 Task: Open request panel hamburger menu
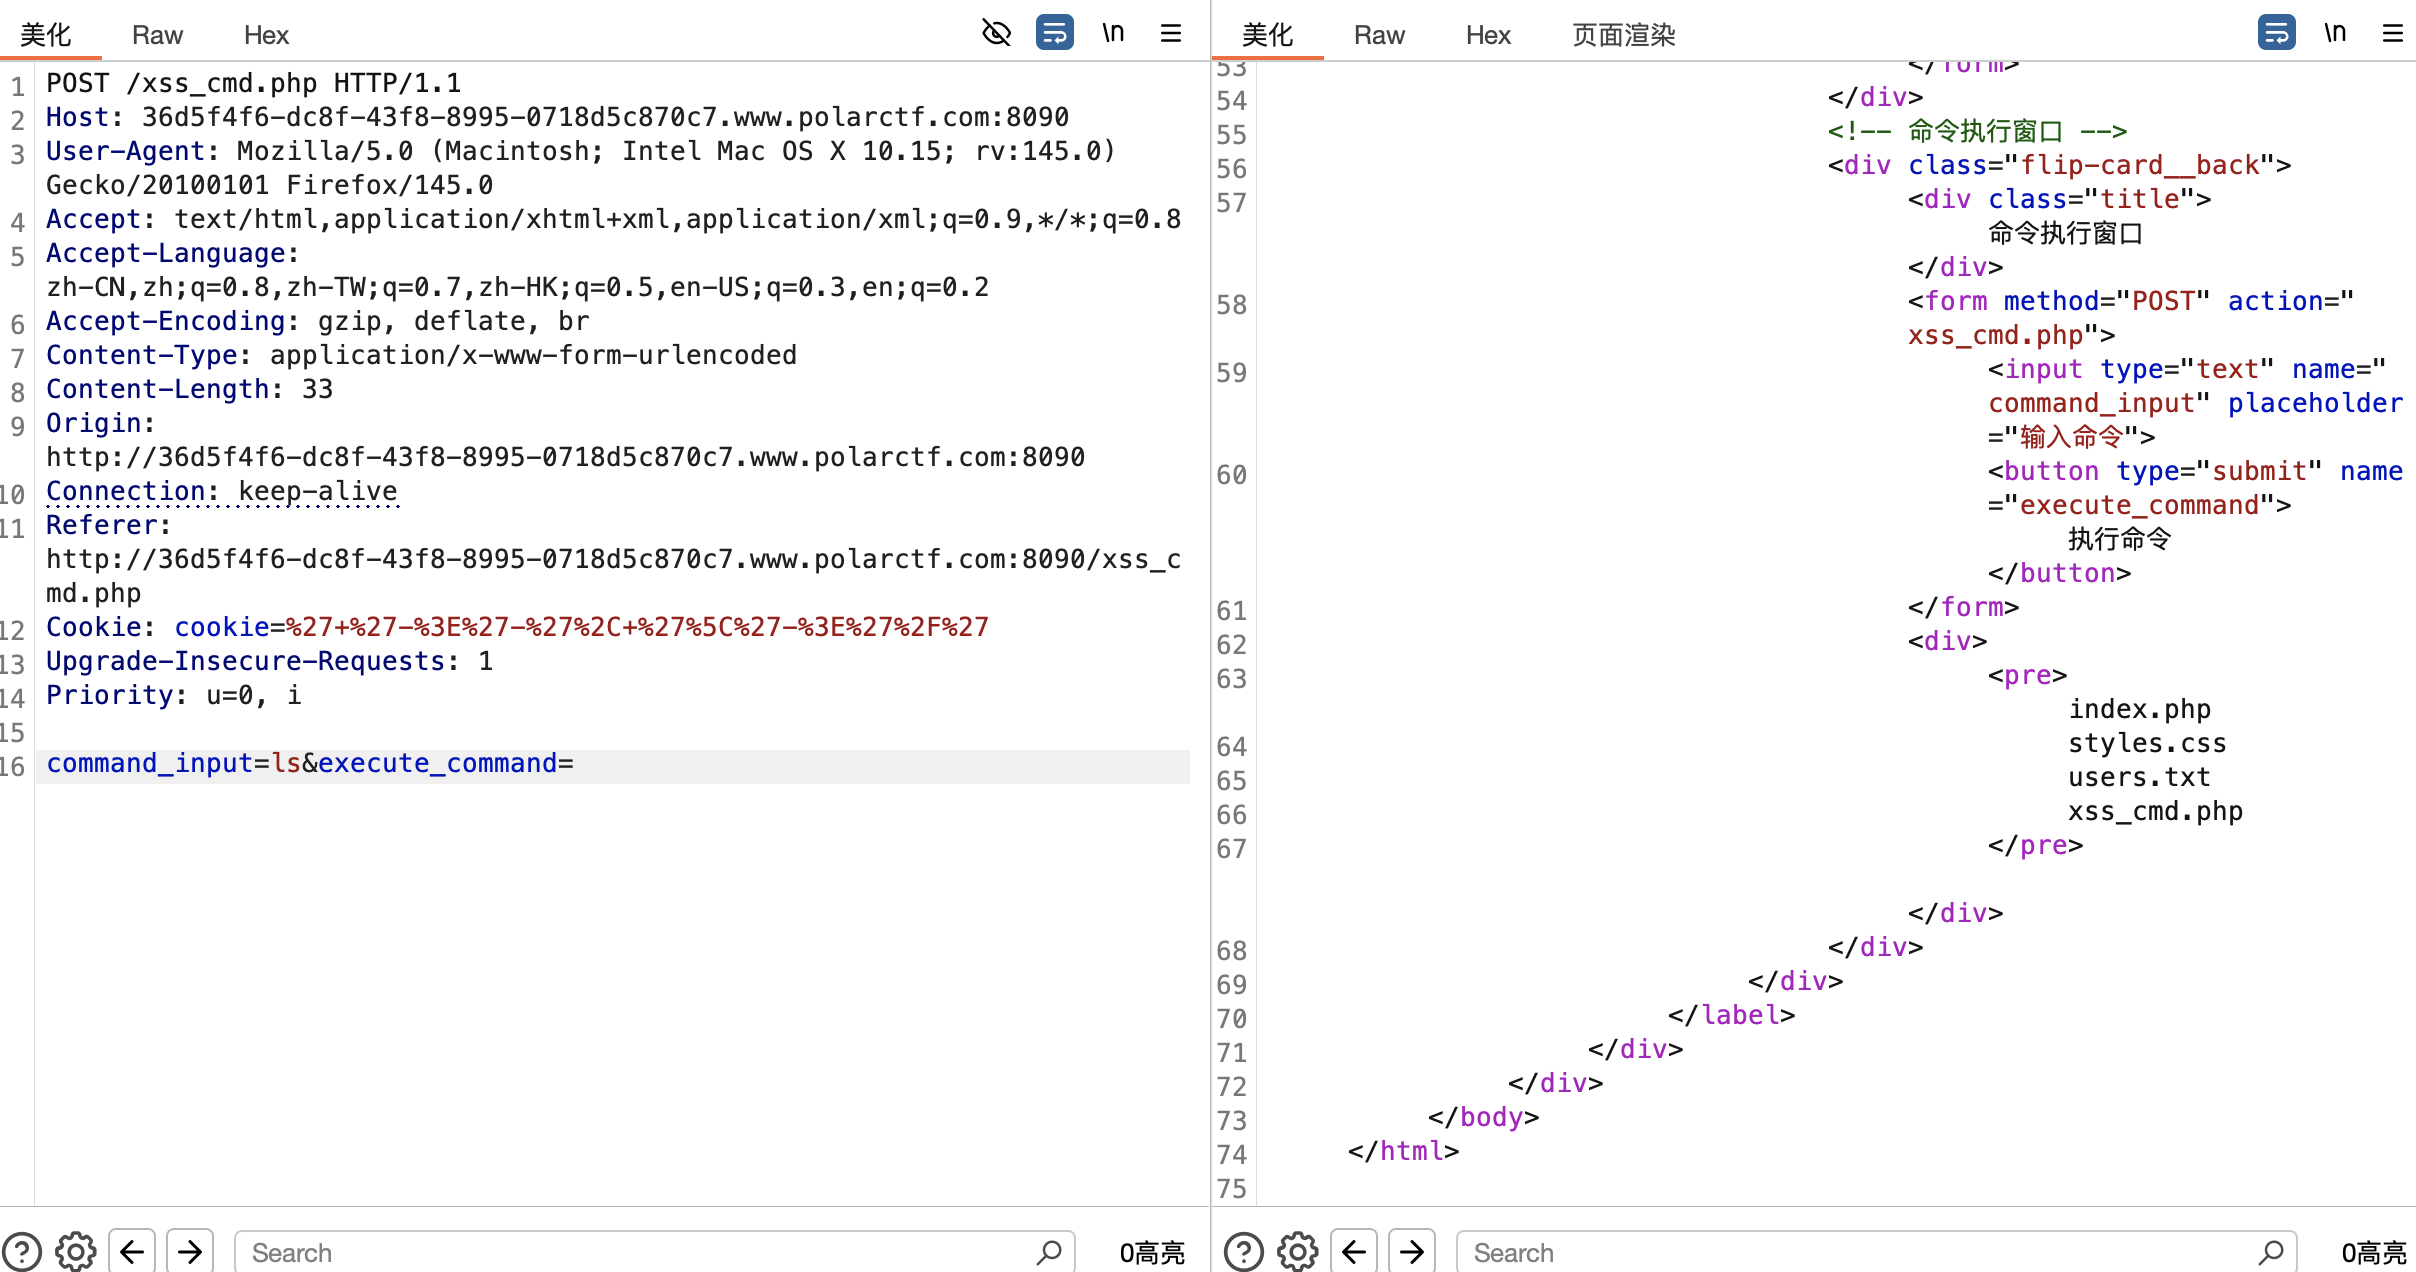(x=1171, y=33)
